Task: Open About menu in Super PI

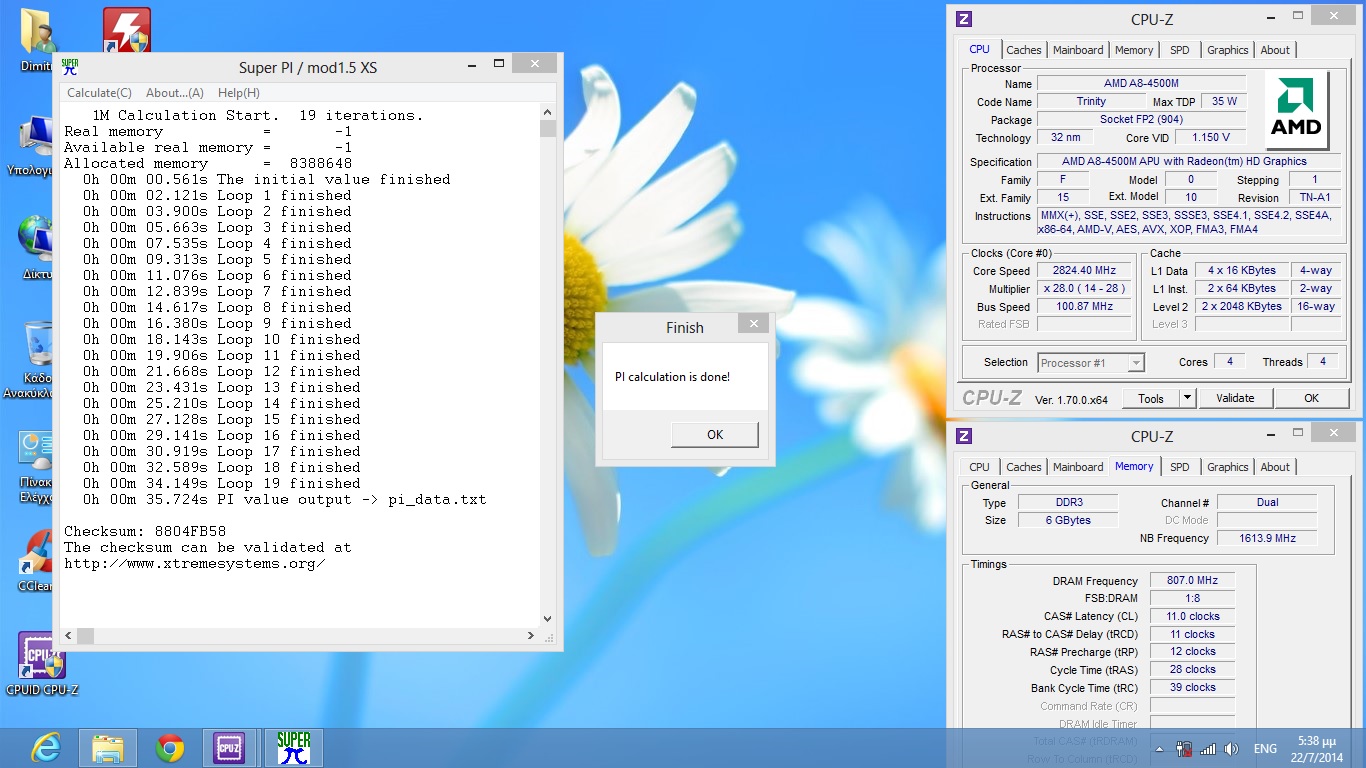Action: point(175,93)
